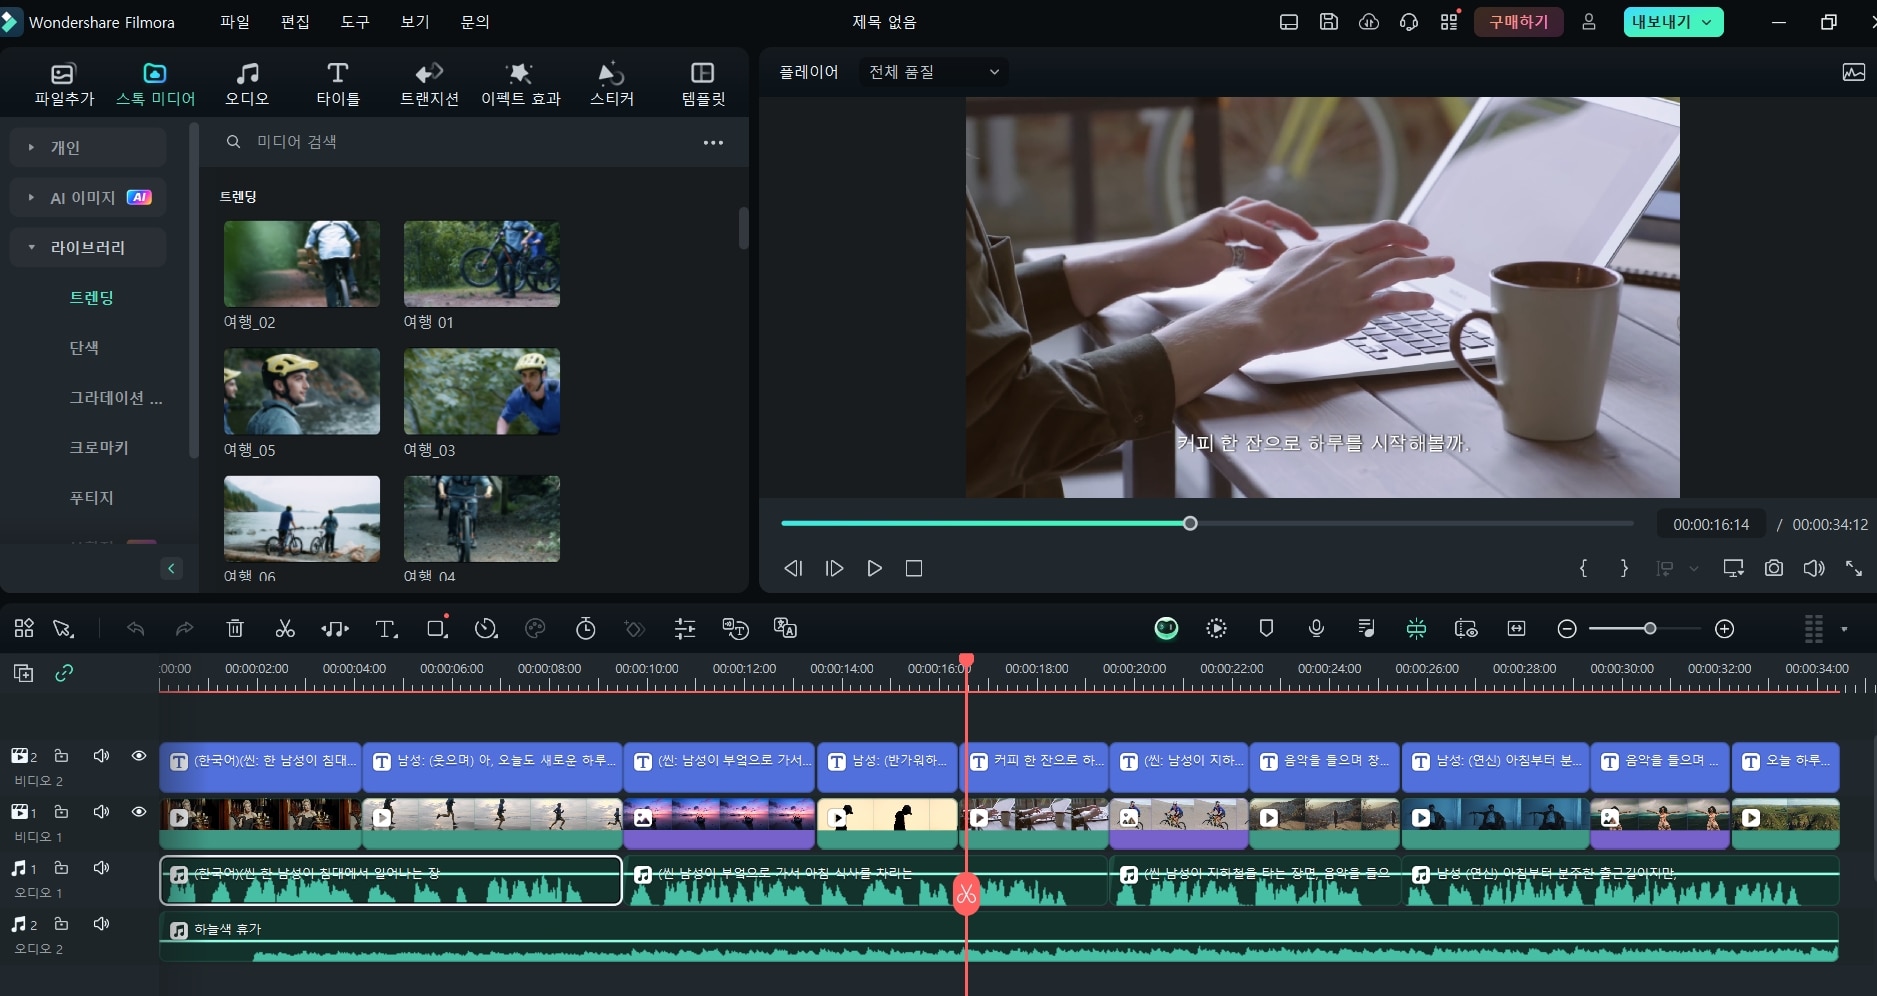This screenshot has width=1877, height=996.
Task: Start voiceover recording with microphone icon
Action: coord(1316,628)
